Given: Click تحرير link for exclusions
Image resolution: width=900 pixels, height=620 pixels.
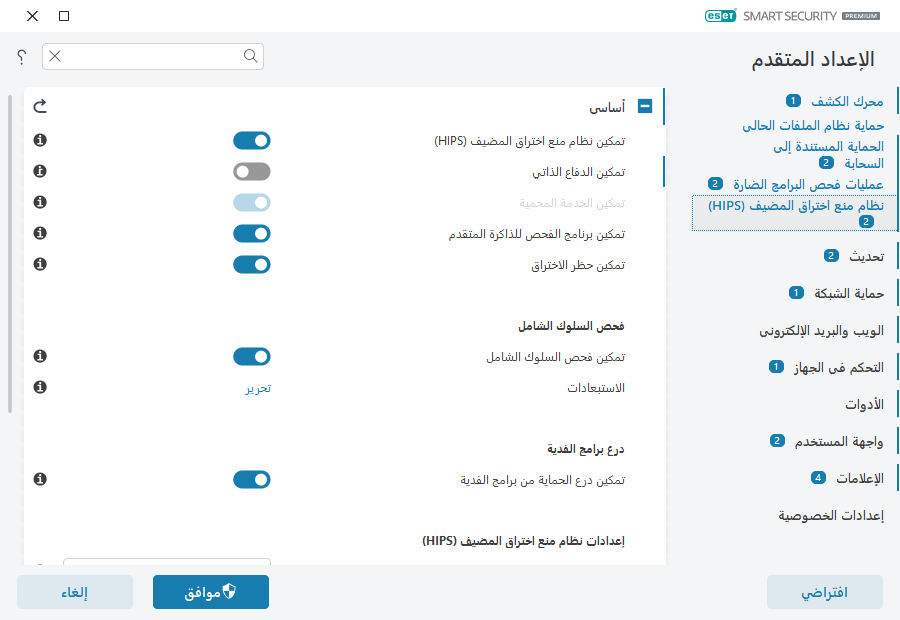Looking at the screenshot, I should point(258,388).
